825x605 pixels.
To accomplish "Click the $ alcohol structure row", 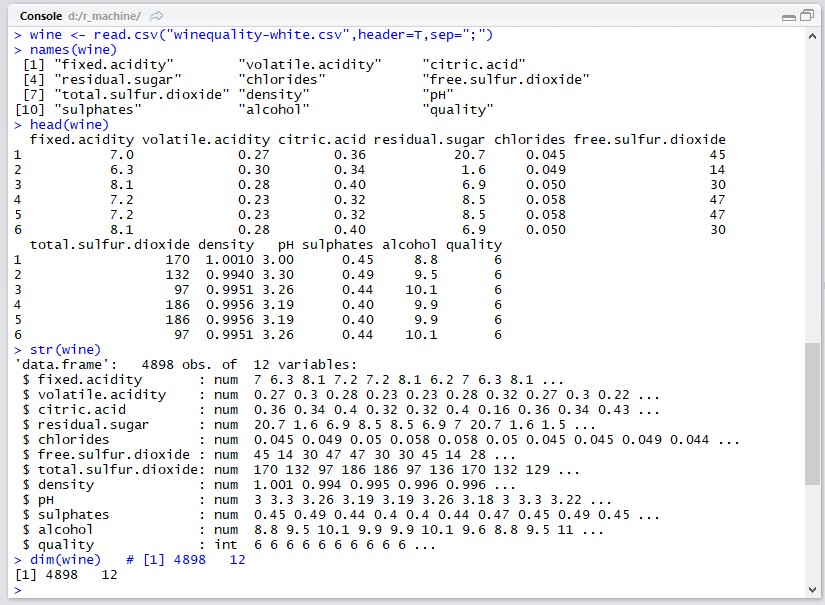I will [x=313, y=530].
